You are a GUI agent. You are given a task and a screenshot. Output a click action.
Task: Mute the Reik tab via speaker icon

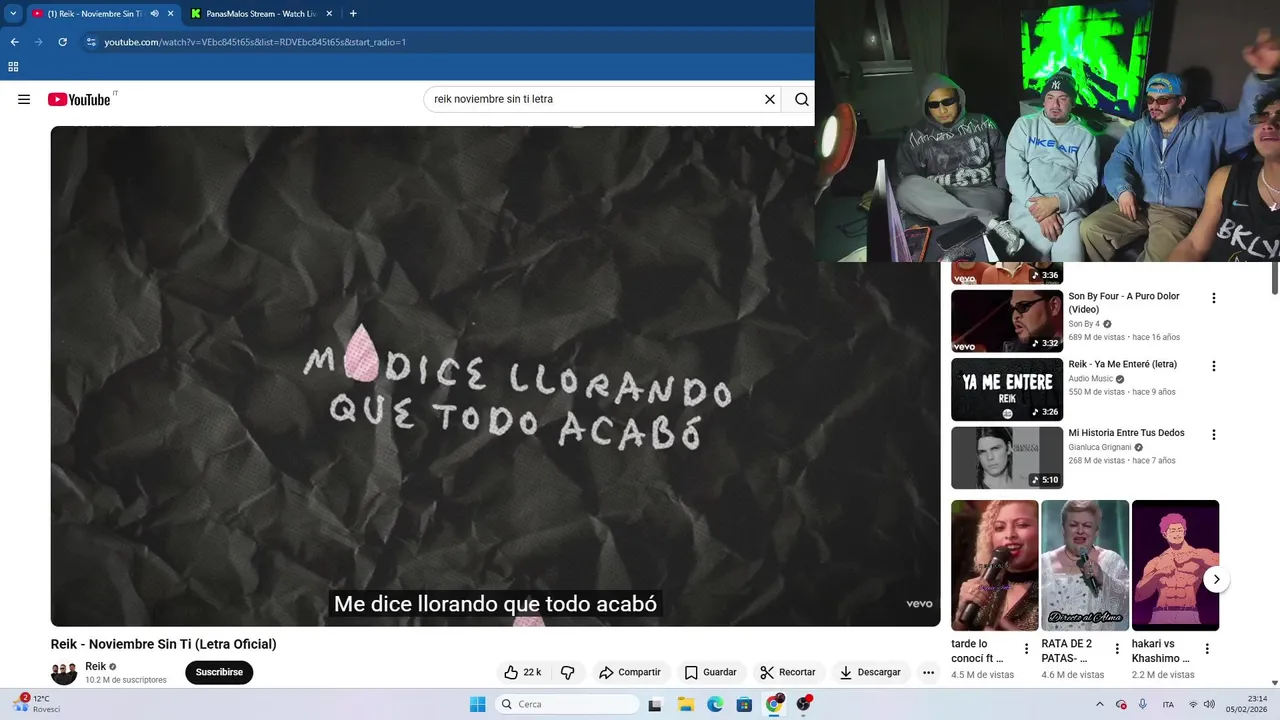coord(154,14)
